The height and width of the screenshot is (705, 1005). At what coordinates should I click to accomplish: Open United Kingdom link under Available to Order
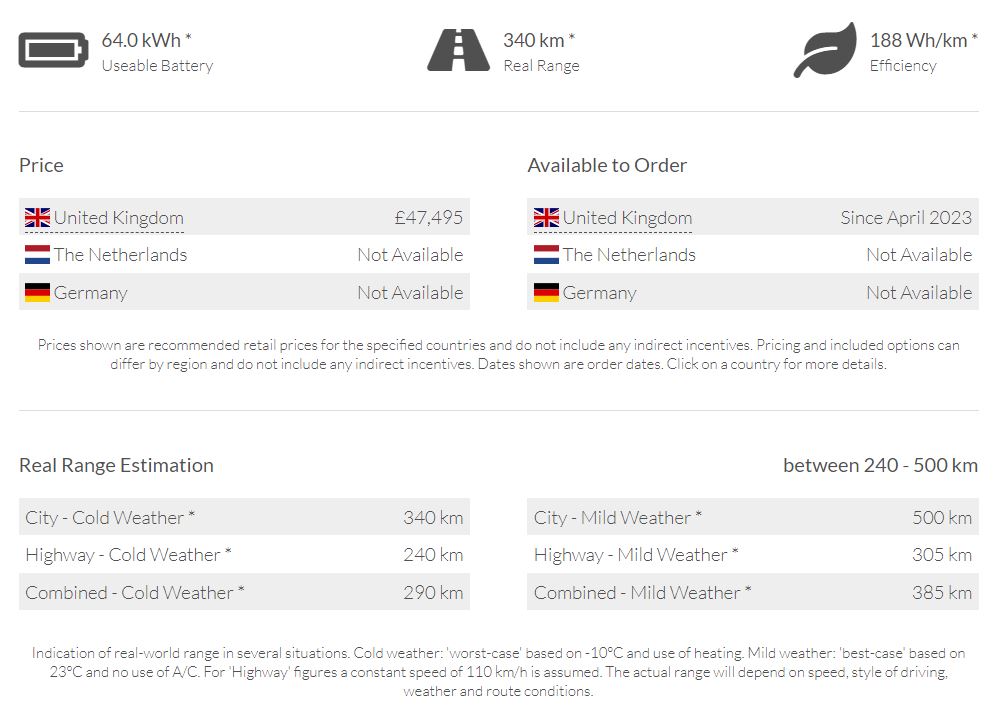(x=627, y=218)
